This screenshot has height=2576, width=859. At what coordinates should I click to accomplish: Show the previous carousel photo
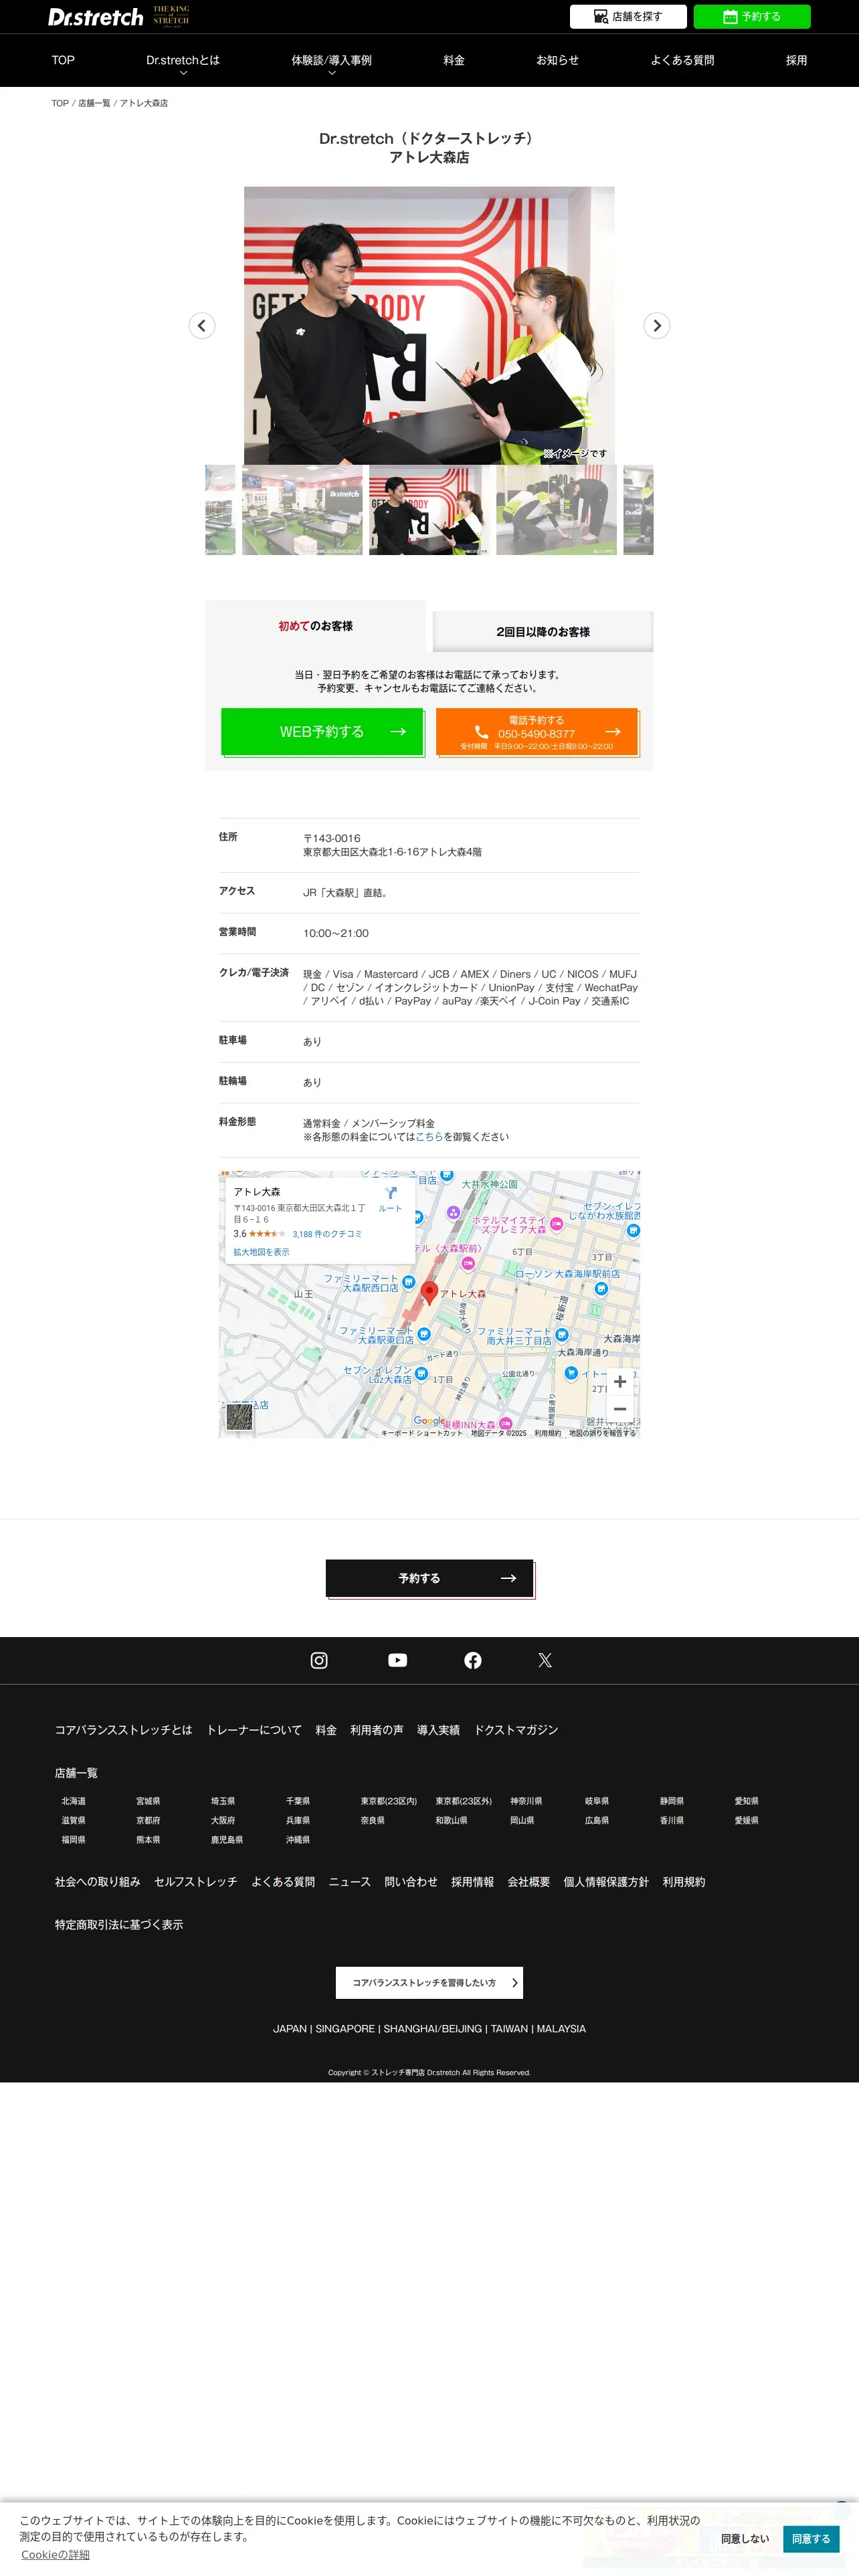pyautogui.click(x=202, y=325)
